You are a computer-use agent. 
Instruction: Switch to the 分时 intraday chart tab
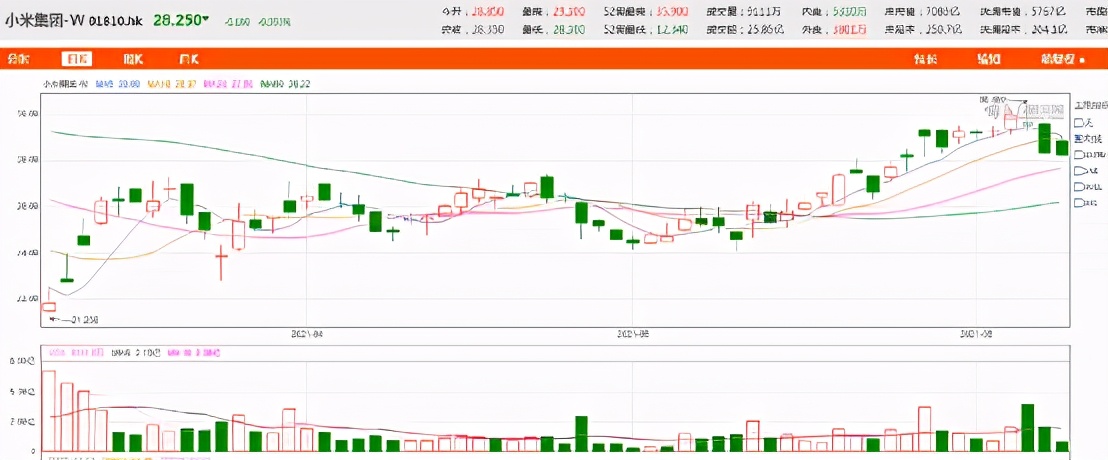point(18,59)
